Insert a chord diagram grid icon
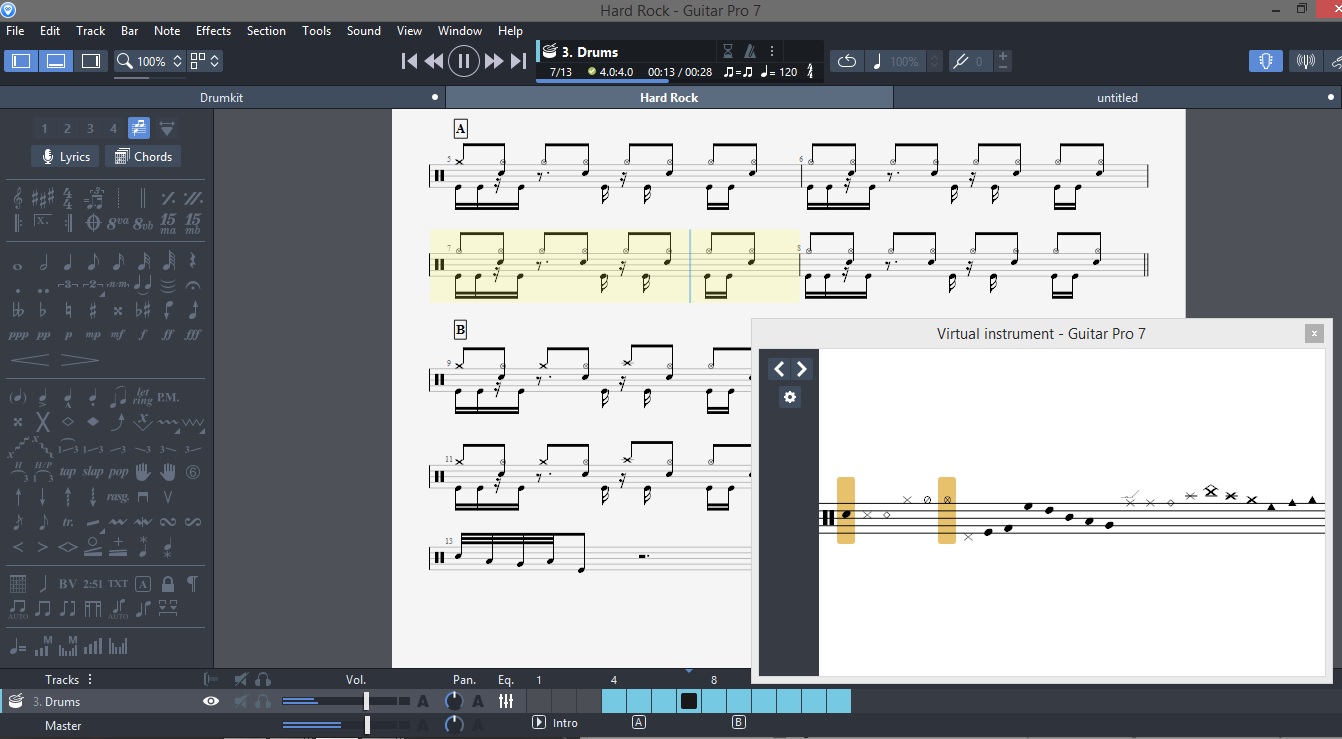This screenshot has width=1342, height=739. tap(18, 583)
